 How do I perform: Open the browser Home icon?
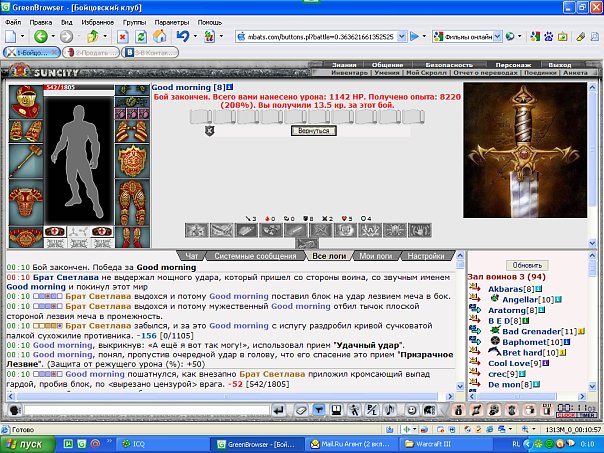click(159, 37)
